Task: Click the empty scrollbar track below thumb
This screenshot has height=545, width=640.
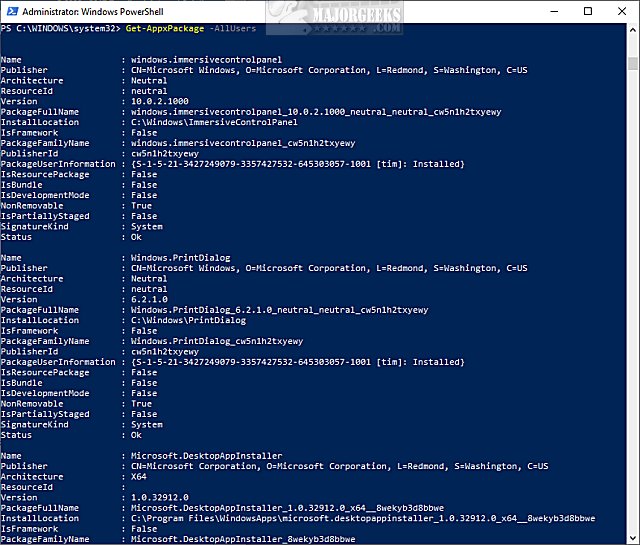Action: point(632,300)
